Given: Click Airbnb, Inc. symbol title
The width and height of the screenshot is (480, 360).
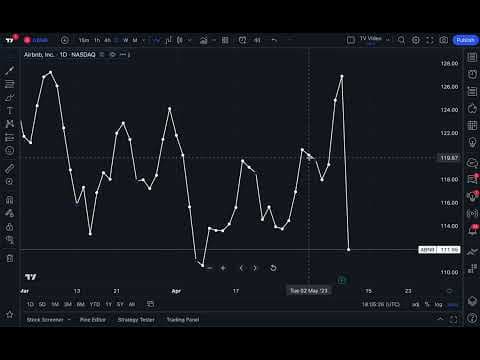Looking at the screenshot, I should (x=39, y=55).
